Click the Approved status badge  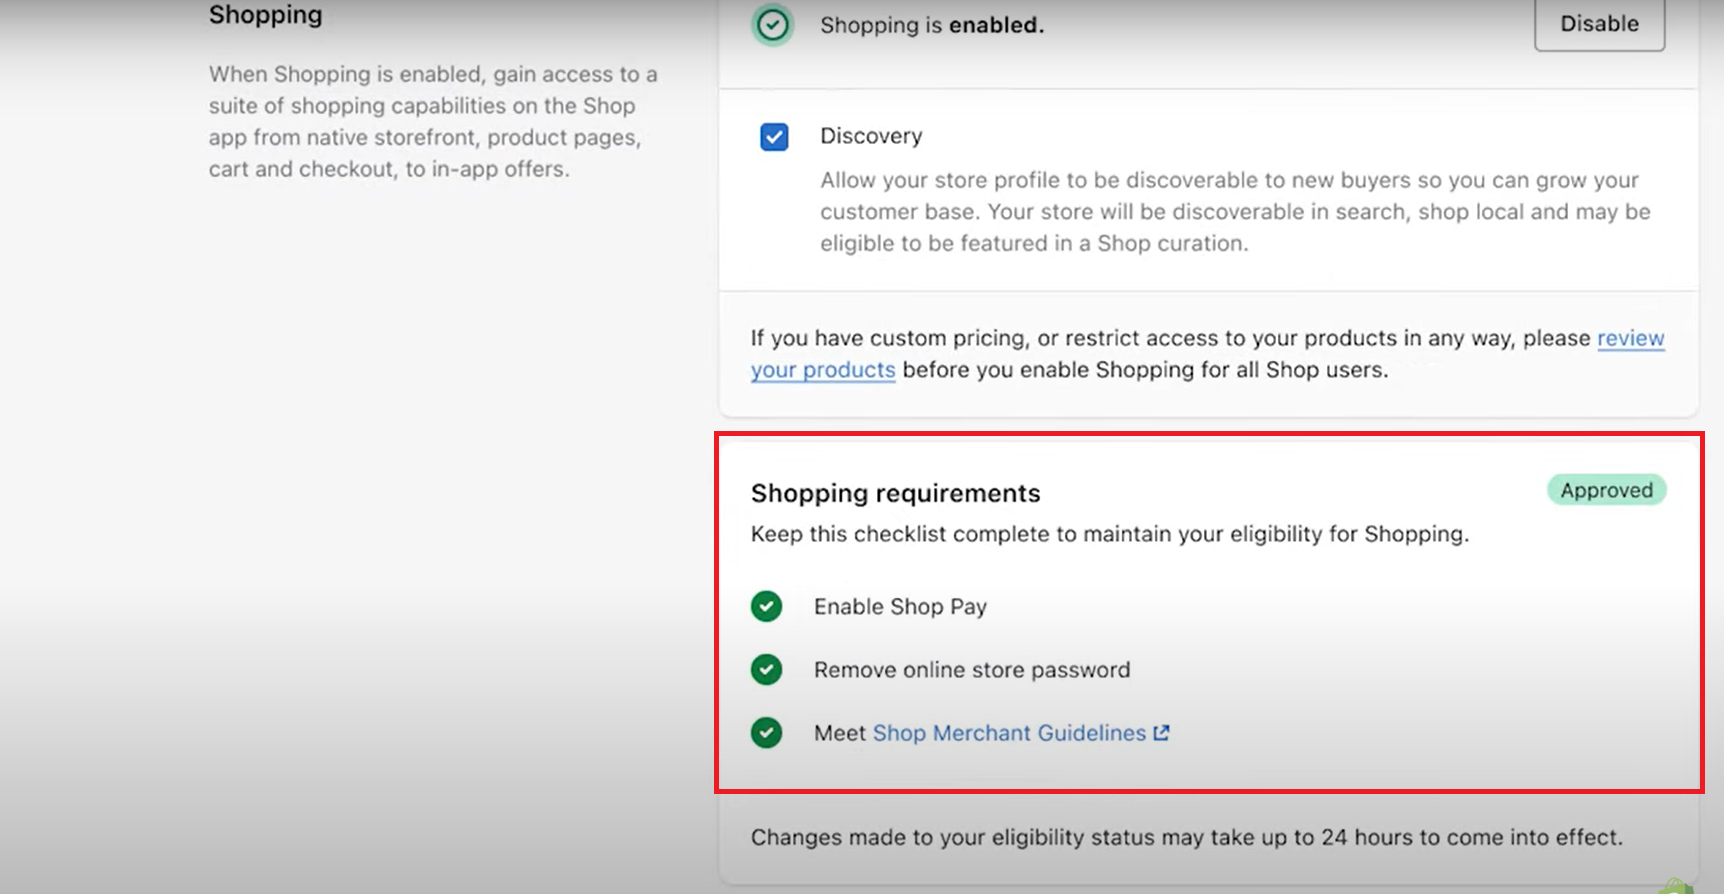pos(1606,490)
